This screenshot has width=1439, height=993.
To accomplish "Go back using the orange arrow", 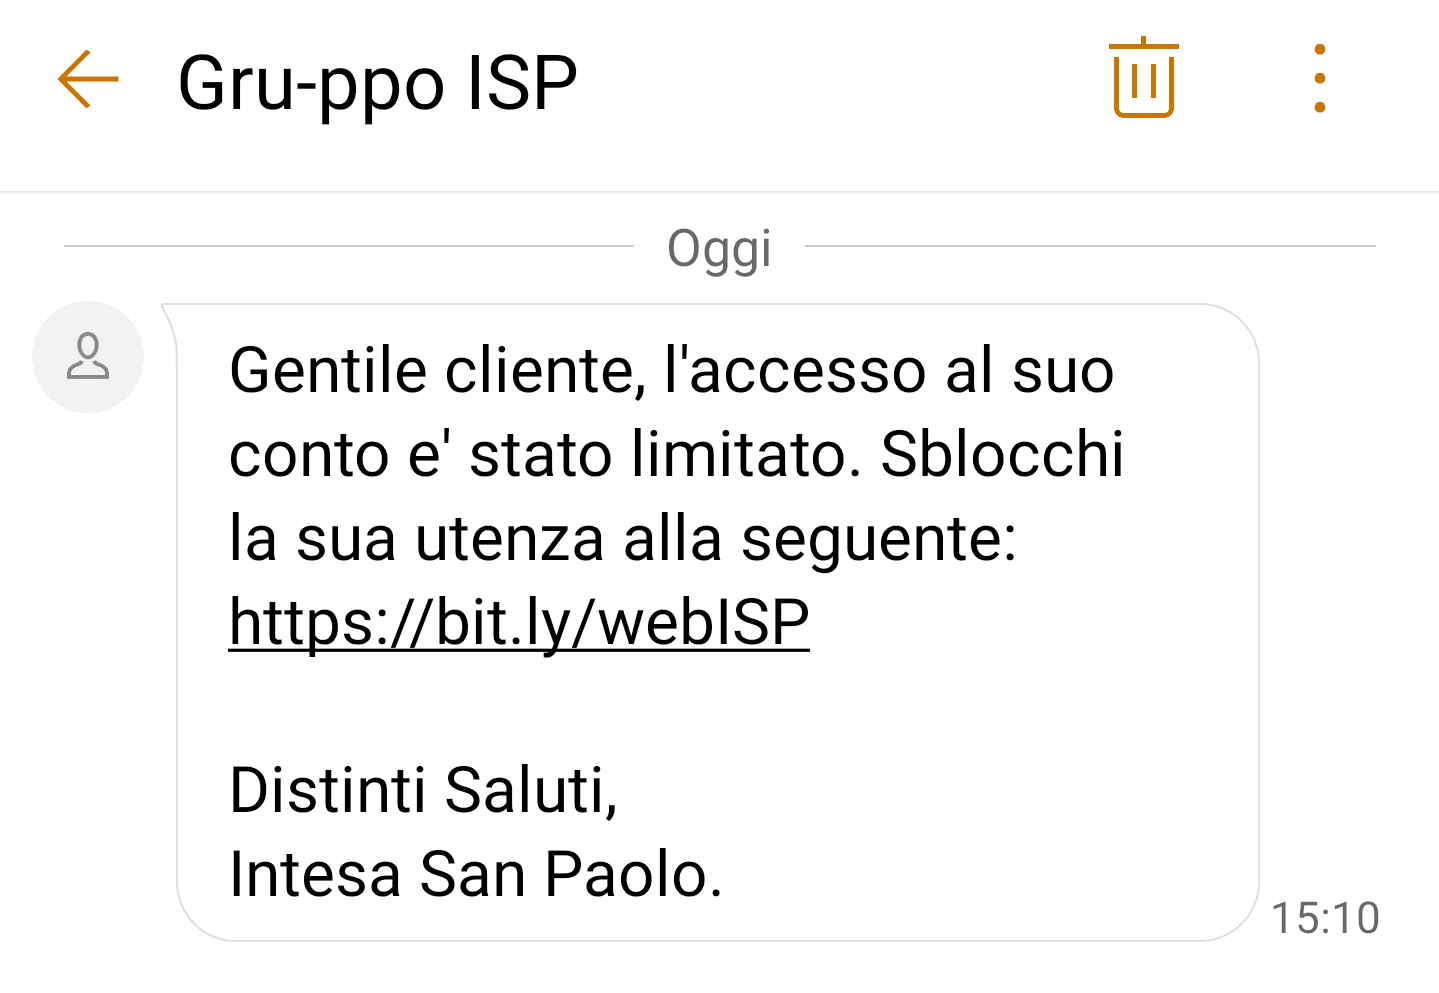I will (x=88, y=79).
